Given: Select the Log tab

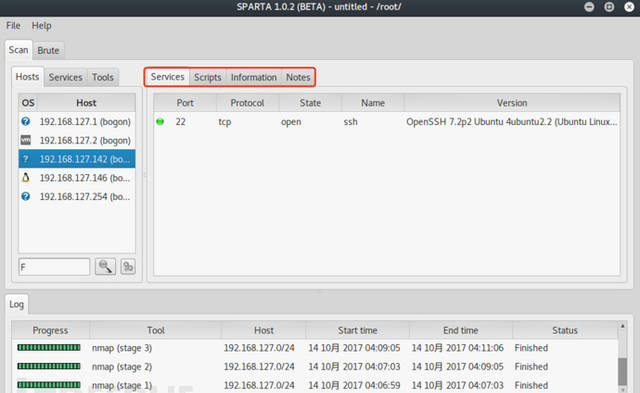Looking at the screenshot, I should pos(16,304).
